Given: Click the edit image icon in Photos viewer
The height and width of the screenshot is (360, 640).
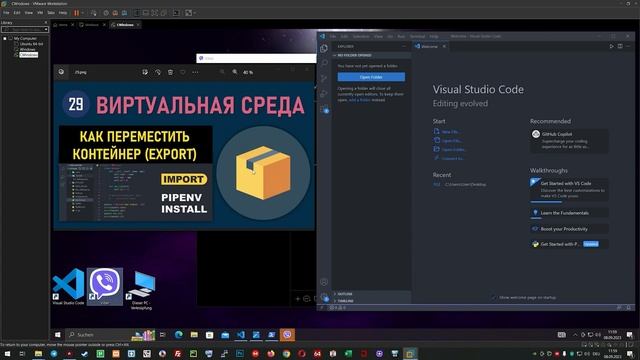Looking at the screenshot, I should tap(145, 72).
